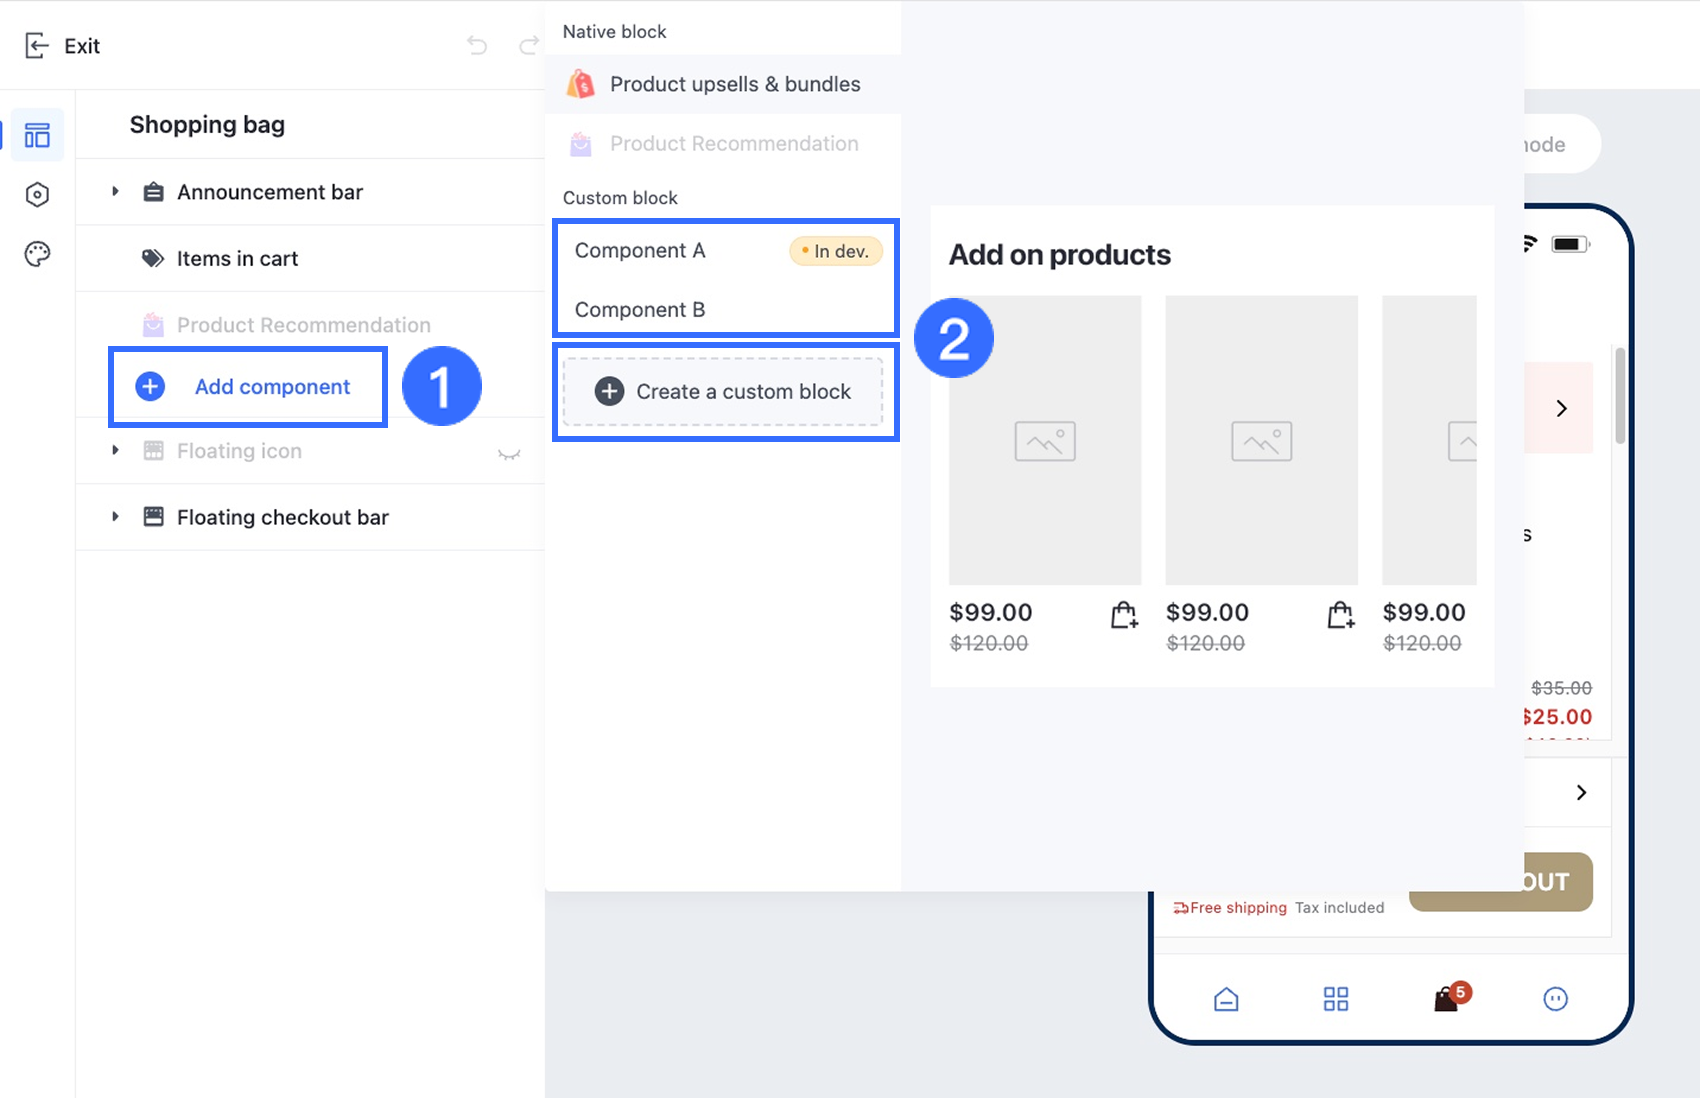Click Create a custom block button
Screen dimensions: 1700x1098
(723, 392)
